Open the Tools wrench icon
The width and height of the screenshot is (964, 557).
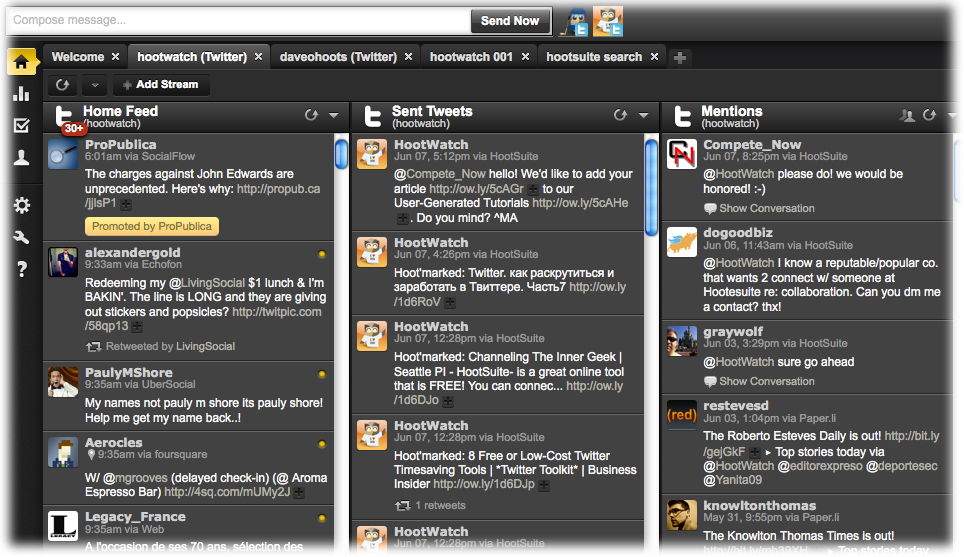[22, 237]
